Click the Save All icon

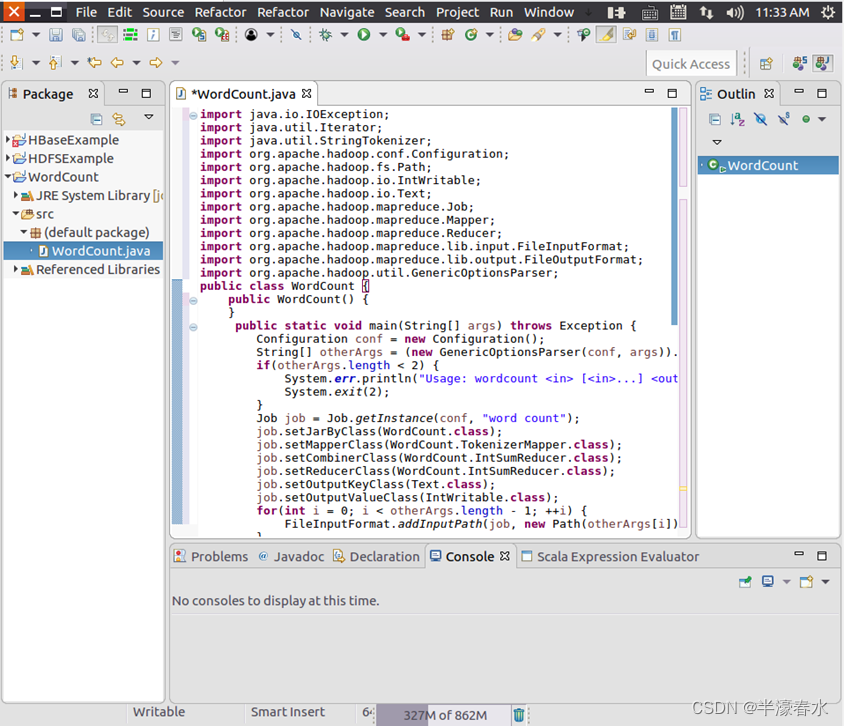[x=79, y=35]
